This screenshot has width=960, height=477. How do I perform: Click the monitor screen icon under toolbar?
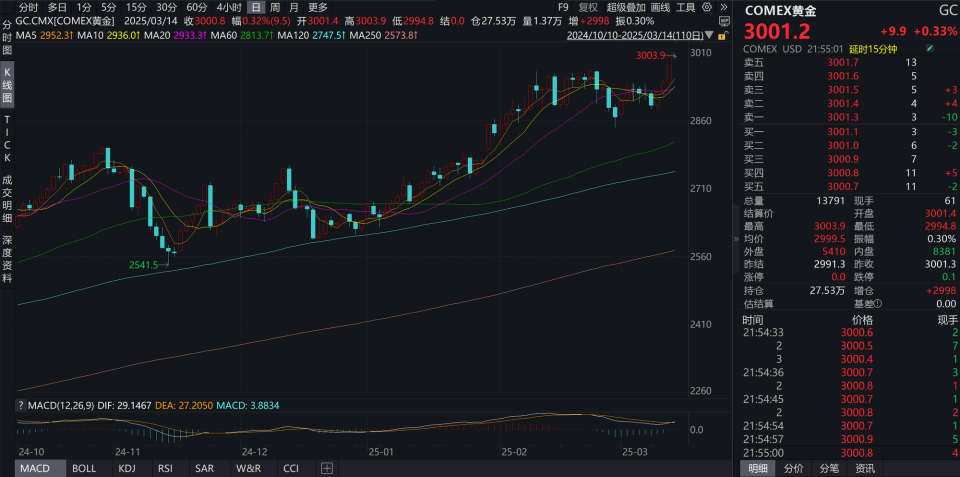(x=723, y=20)
